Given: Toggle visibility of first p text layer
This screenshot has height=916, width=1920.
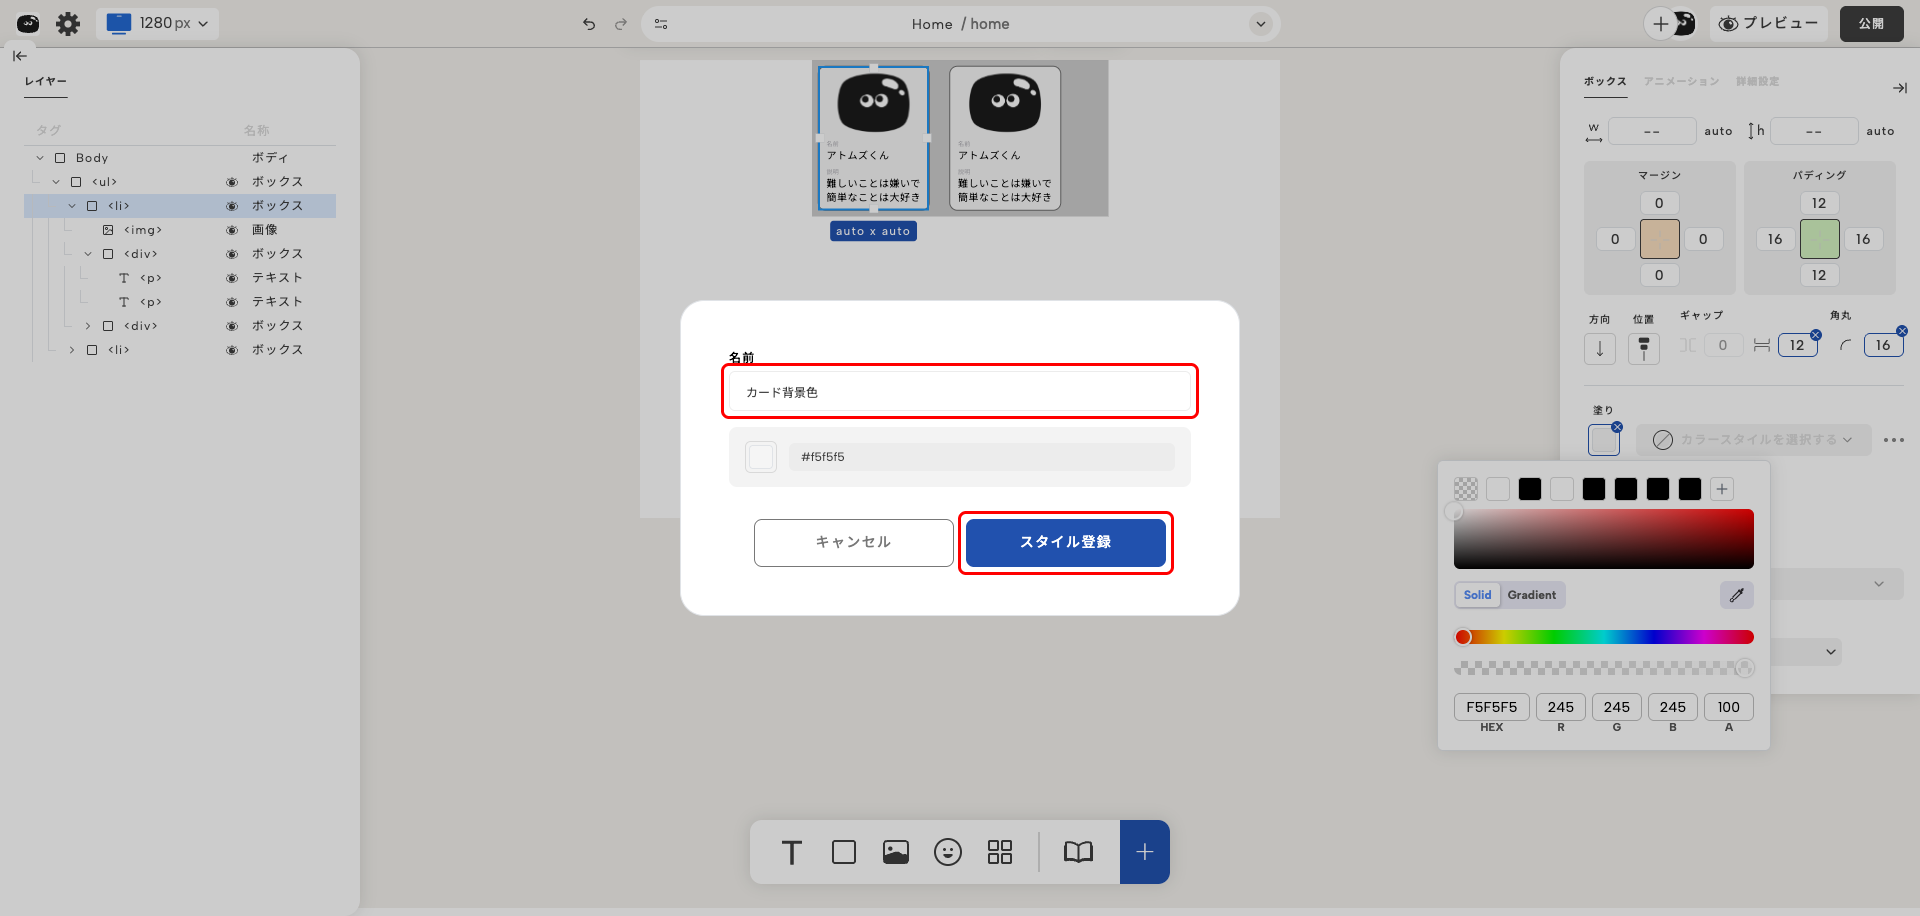Looking at the screenshot, I should point(232,278).
